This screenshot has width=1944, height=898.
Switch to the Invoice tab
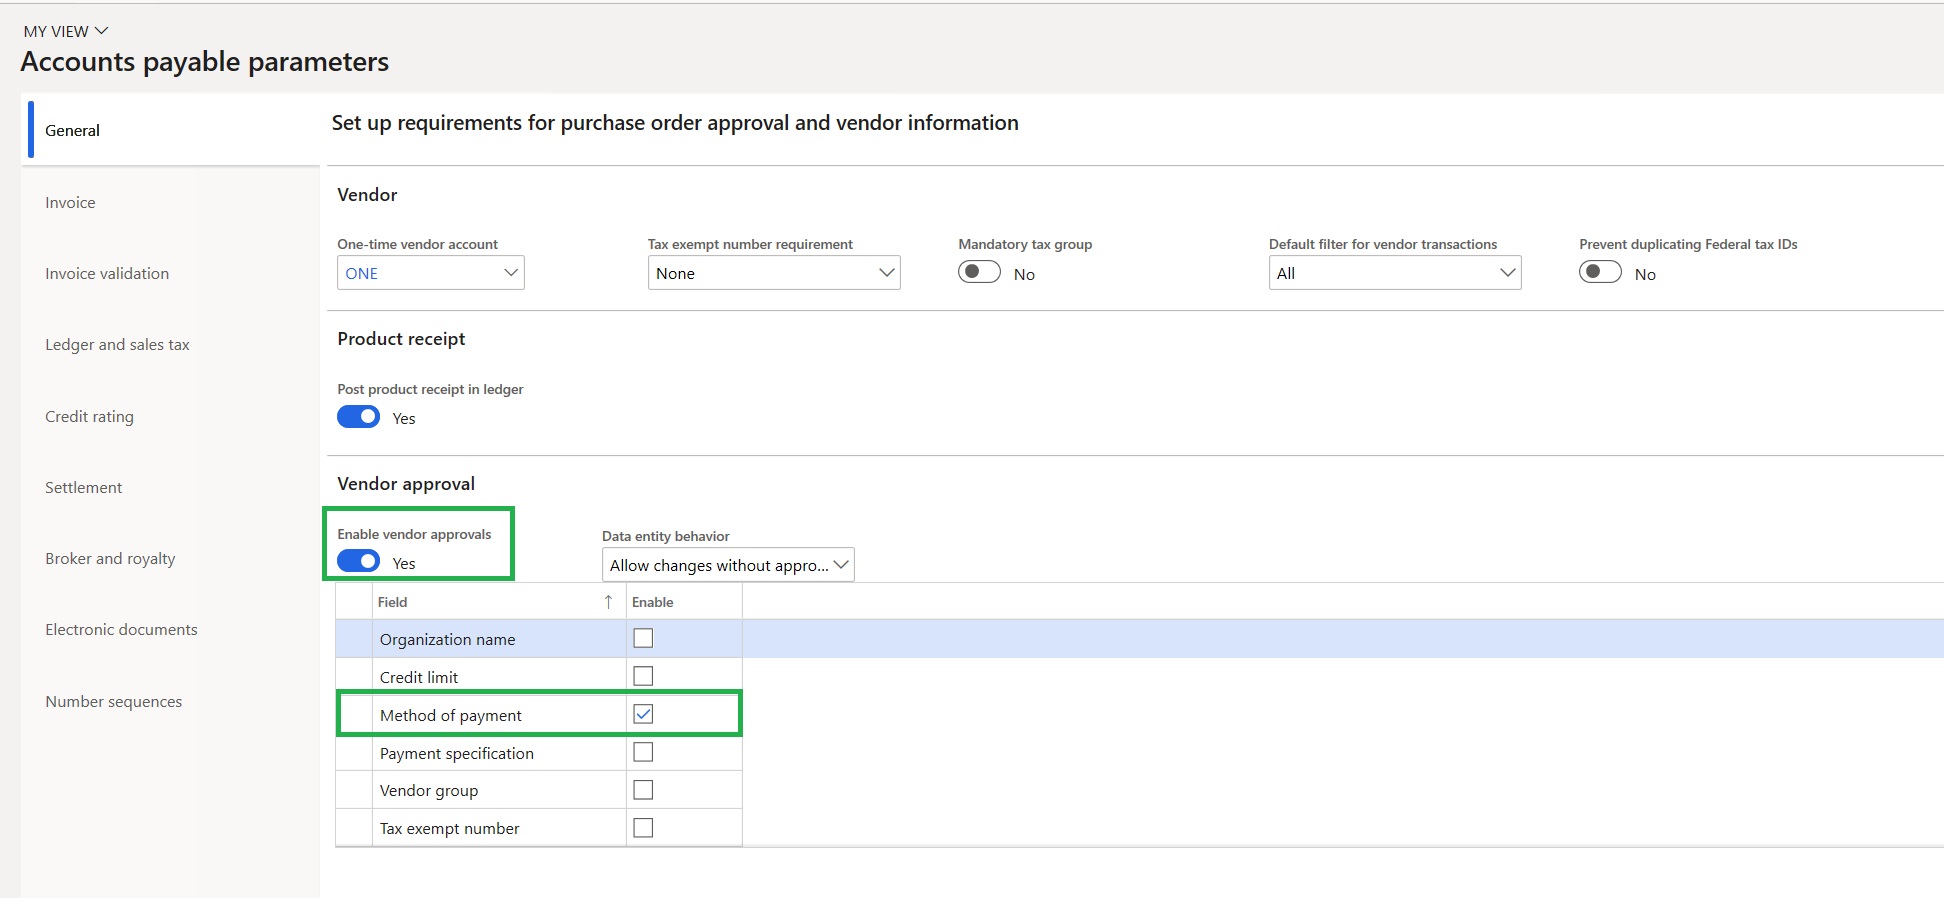(x=70, y=202)
